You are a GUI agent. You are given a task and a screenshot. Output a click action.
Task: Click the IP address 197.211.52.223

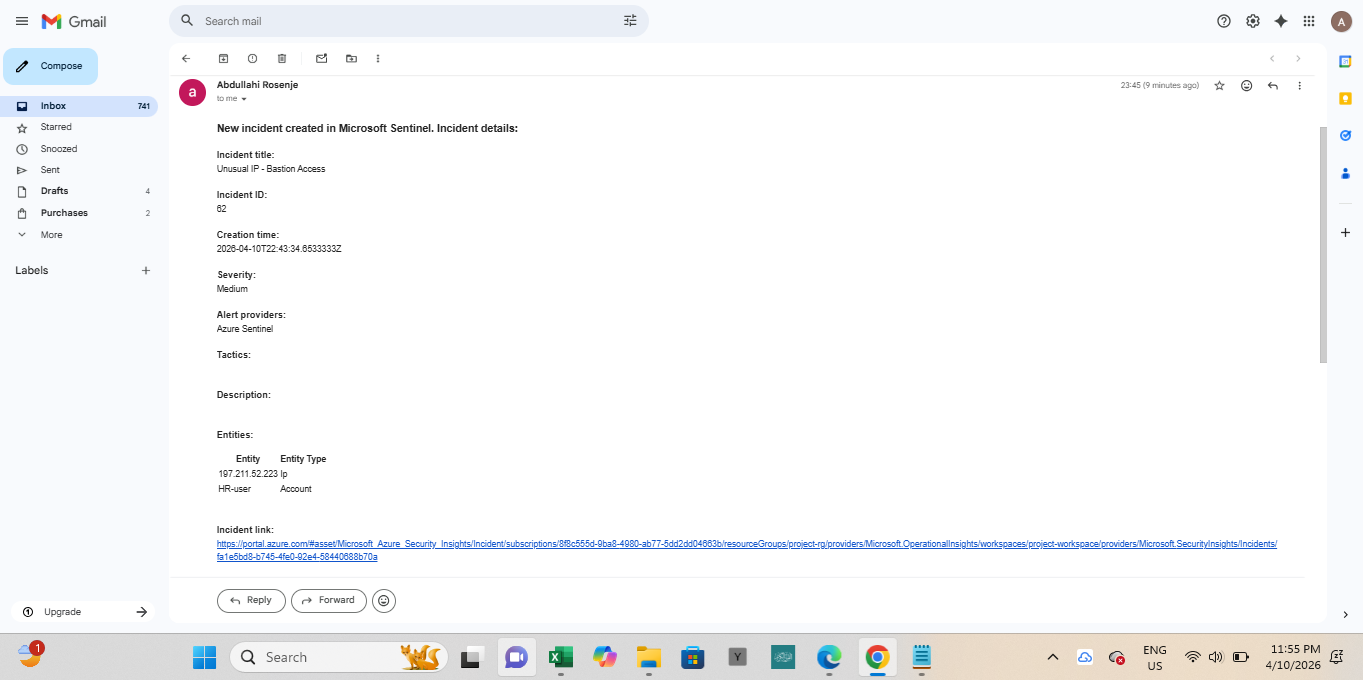point(248,474)
